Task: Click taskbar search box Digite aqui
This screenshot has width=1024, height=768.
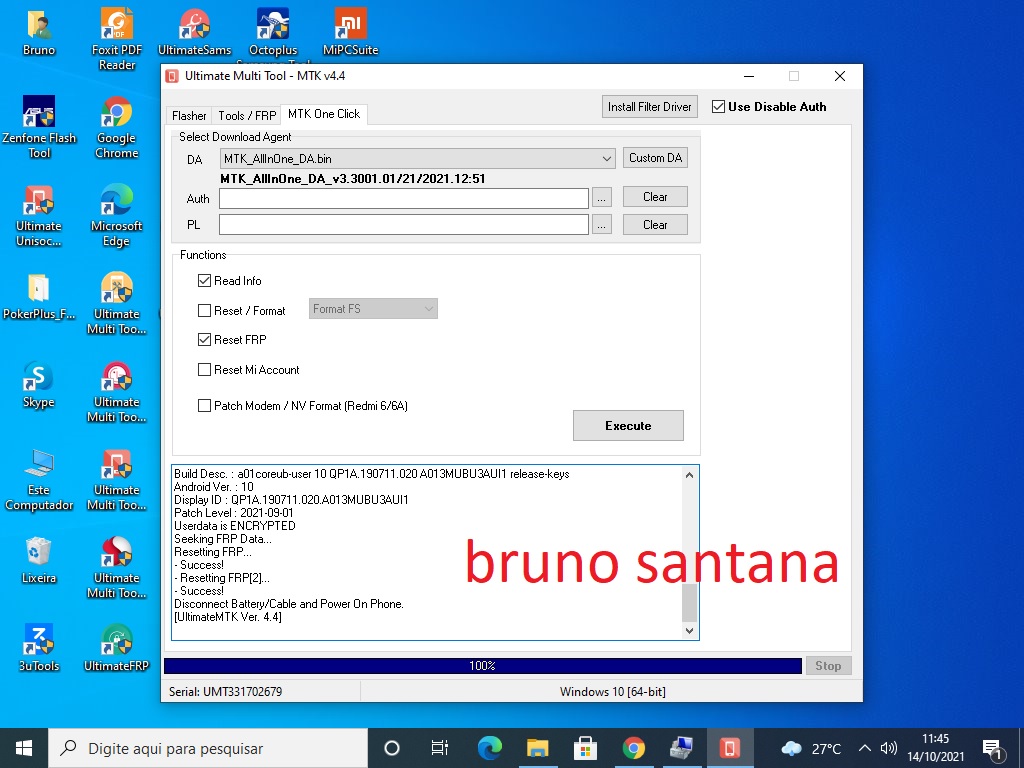Action: pyautogui.click(x=208, y=748)
